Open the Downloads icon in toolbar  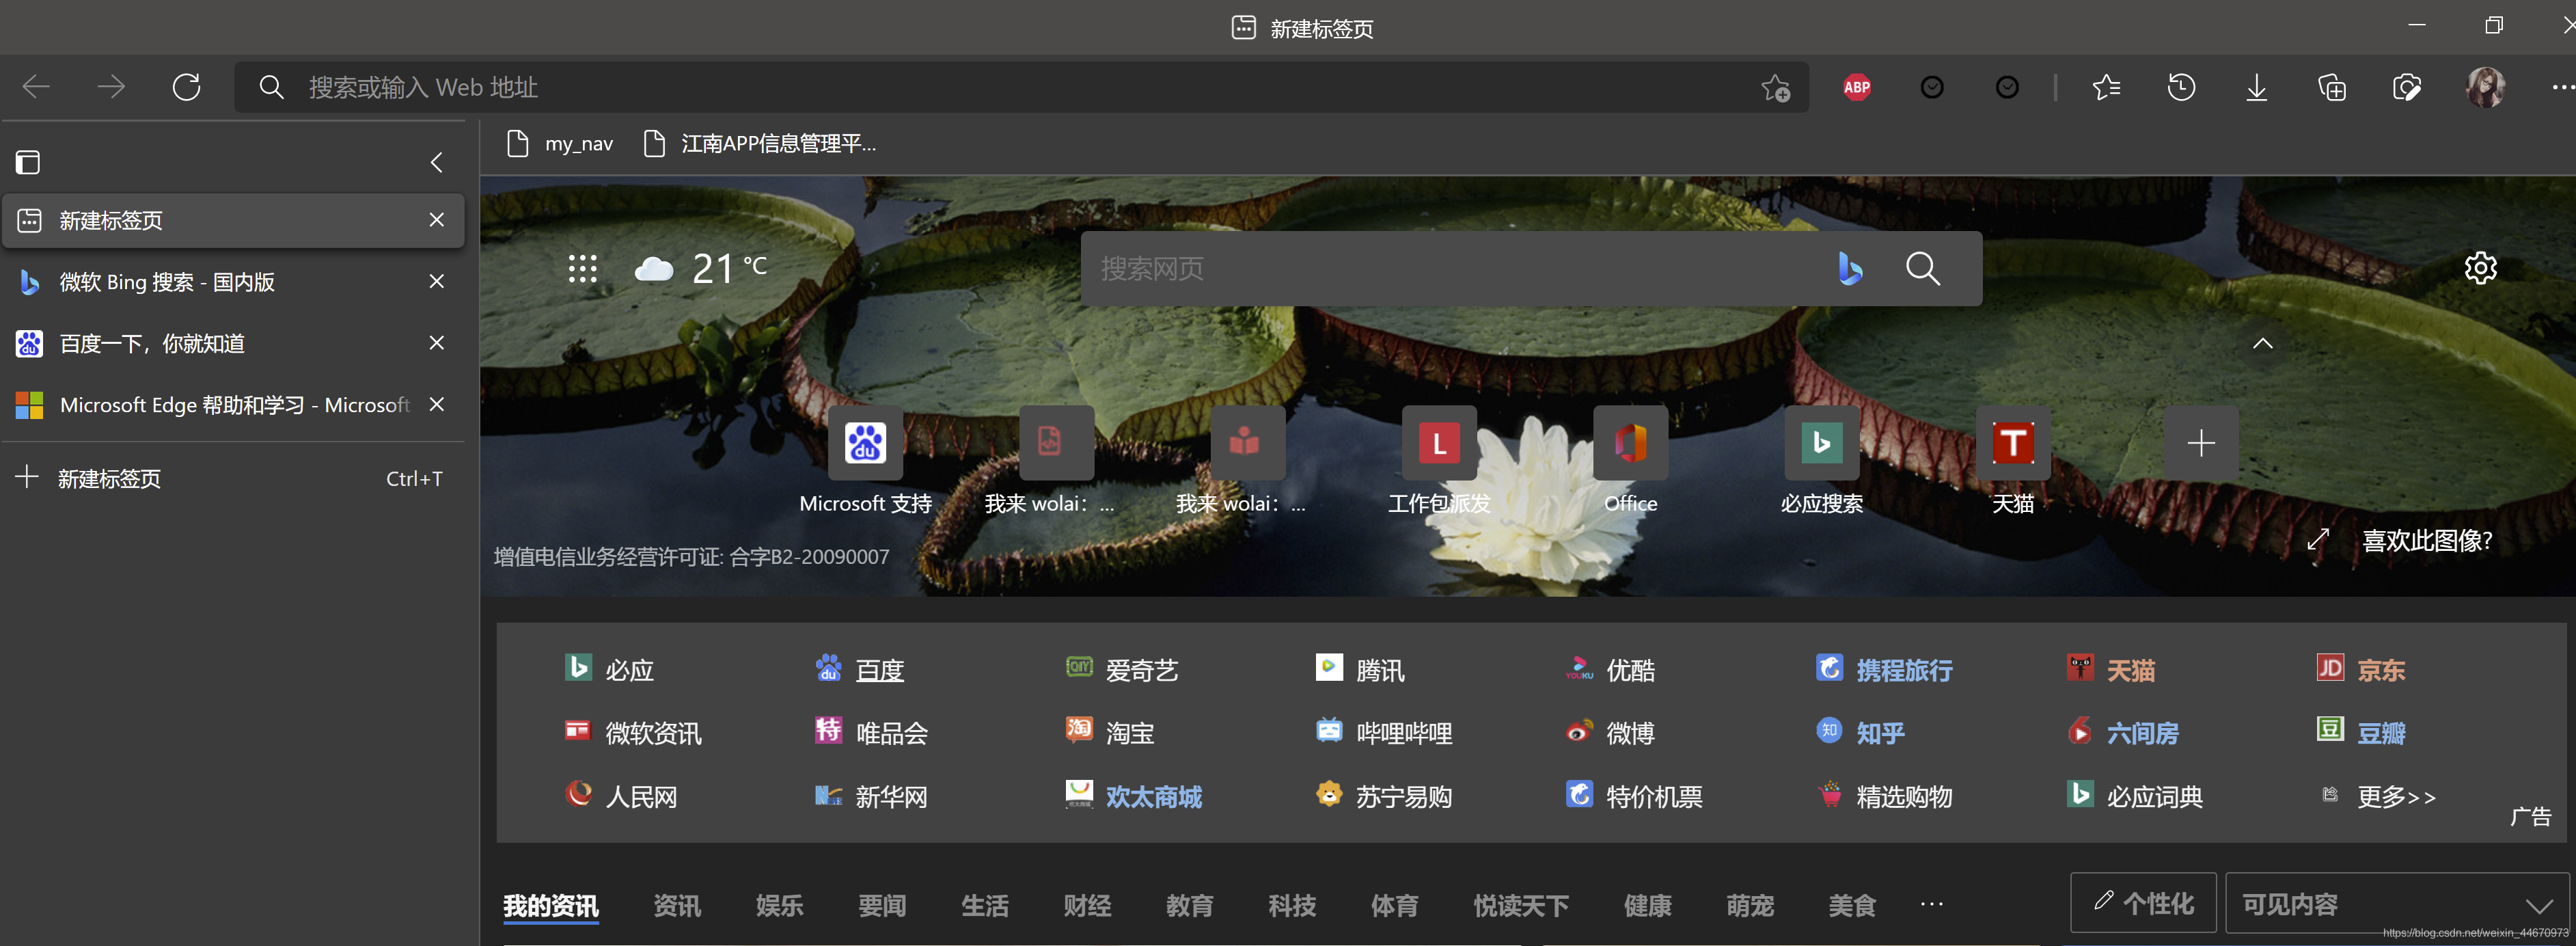(2256, 88)
